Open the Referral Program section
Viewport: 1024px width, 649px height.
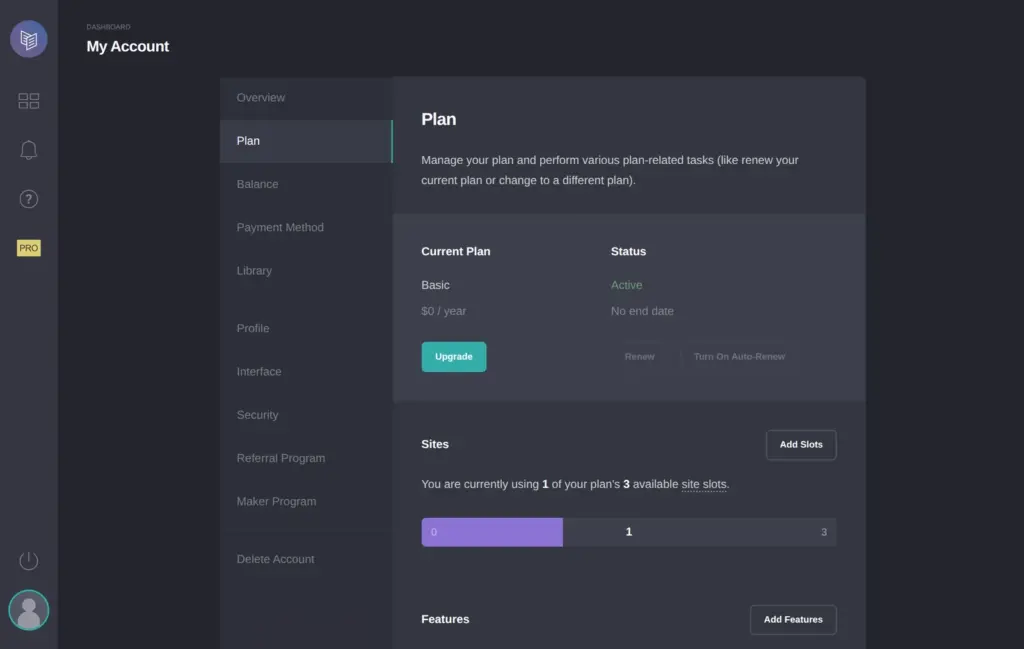(306, 458)
